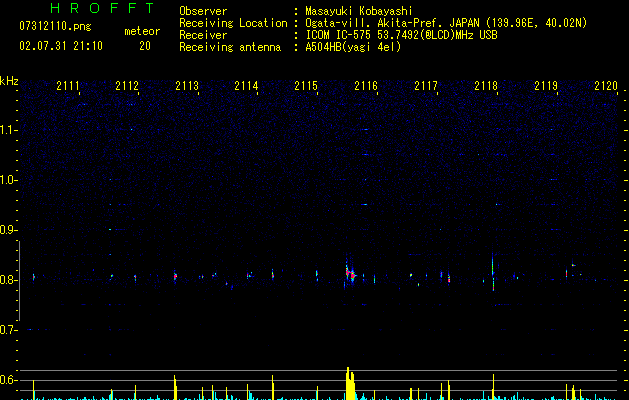Image resolution: width=629 pixels, height=400 pixels.
Task: Click the Receiving antenna label
Action: pyautogui.click(x=230, y=47)
